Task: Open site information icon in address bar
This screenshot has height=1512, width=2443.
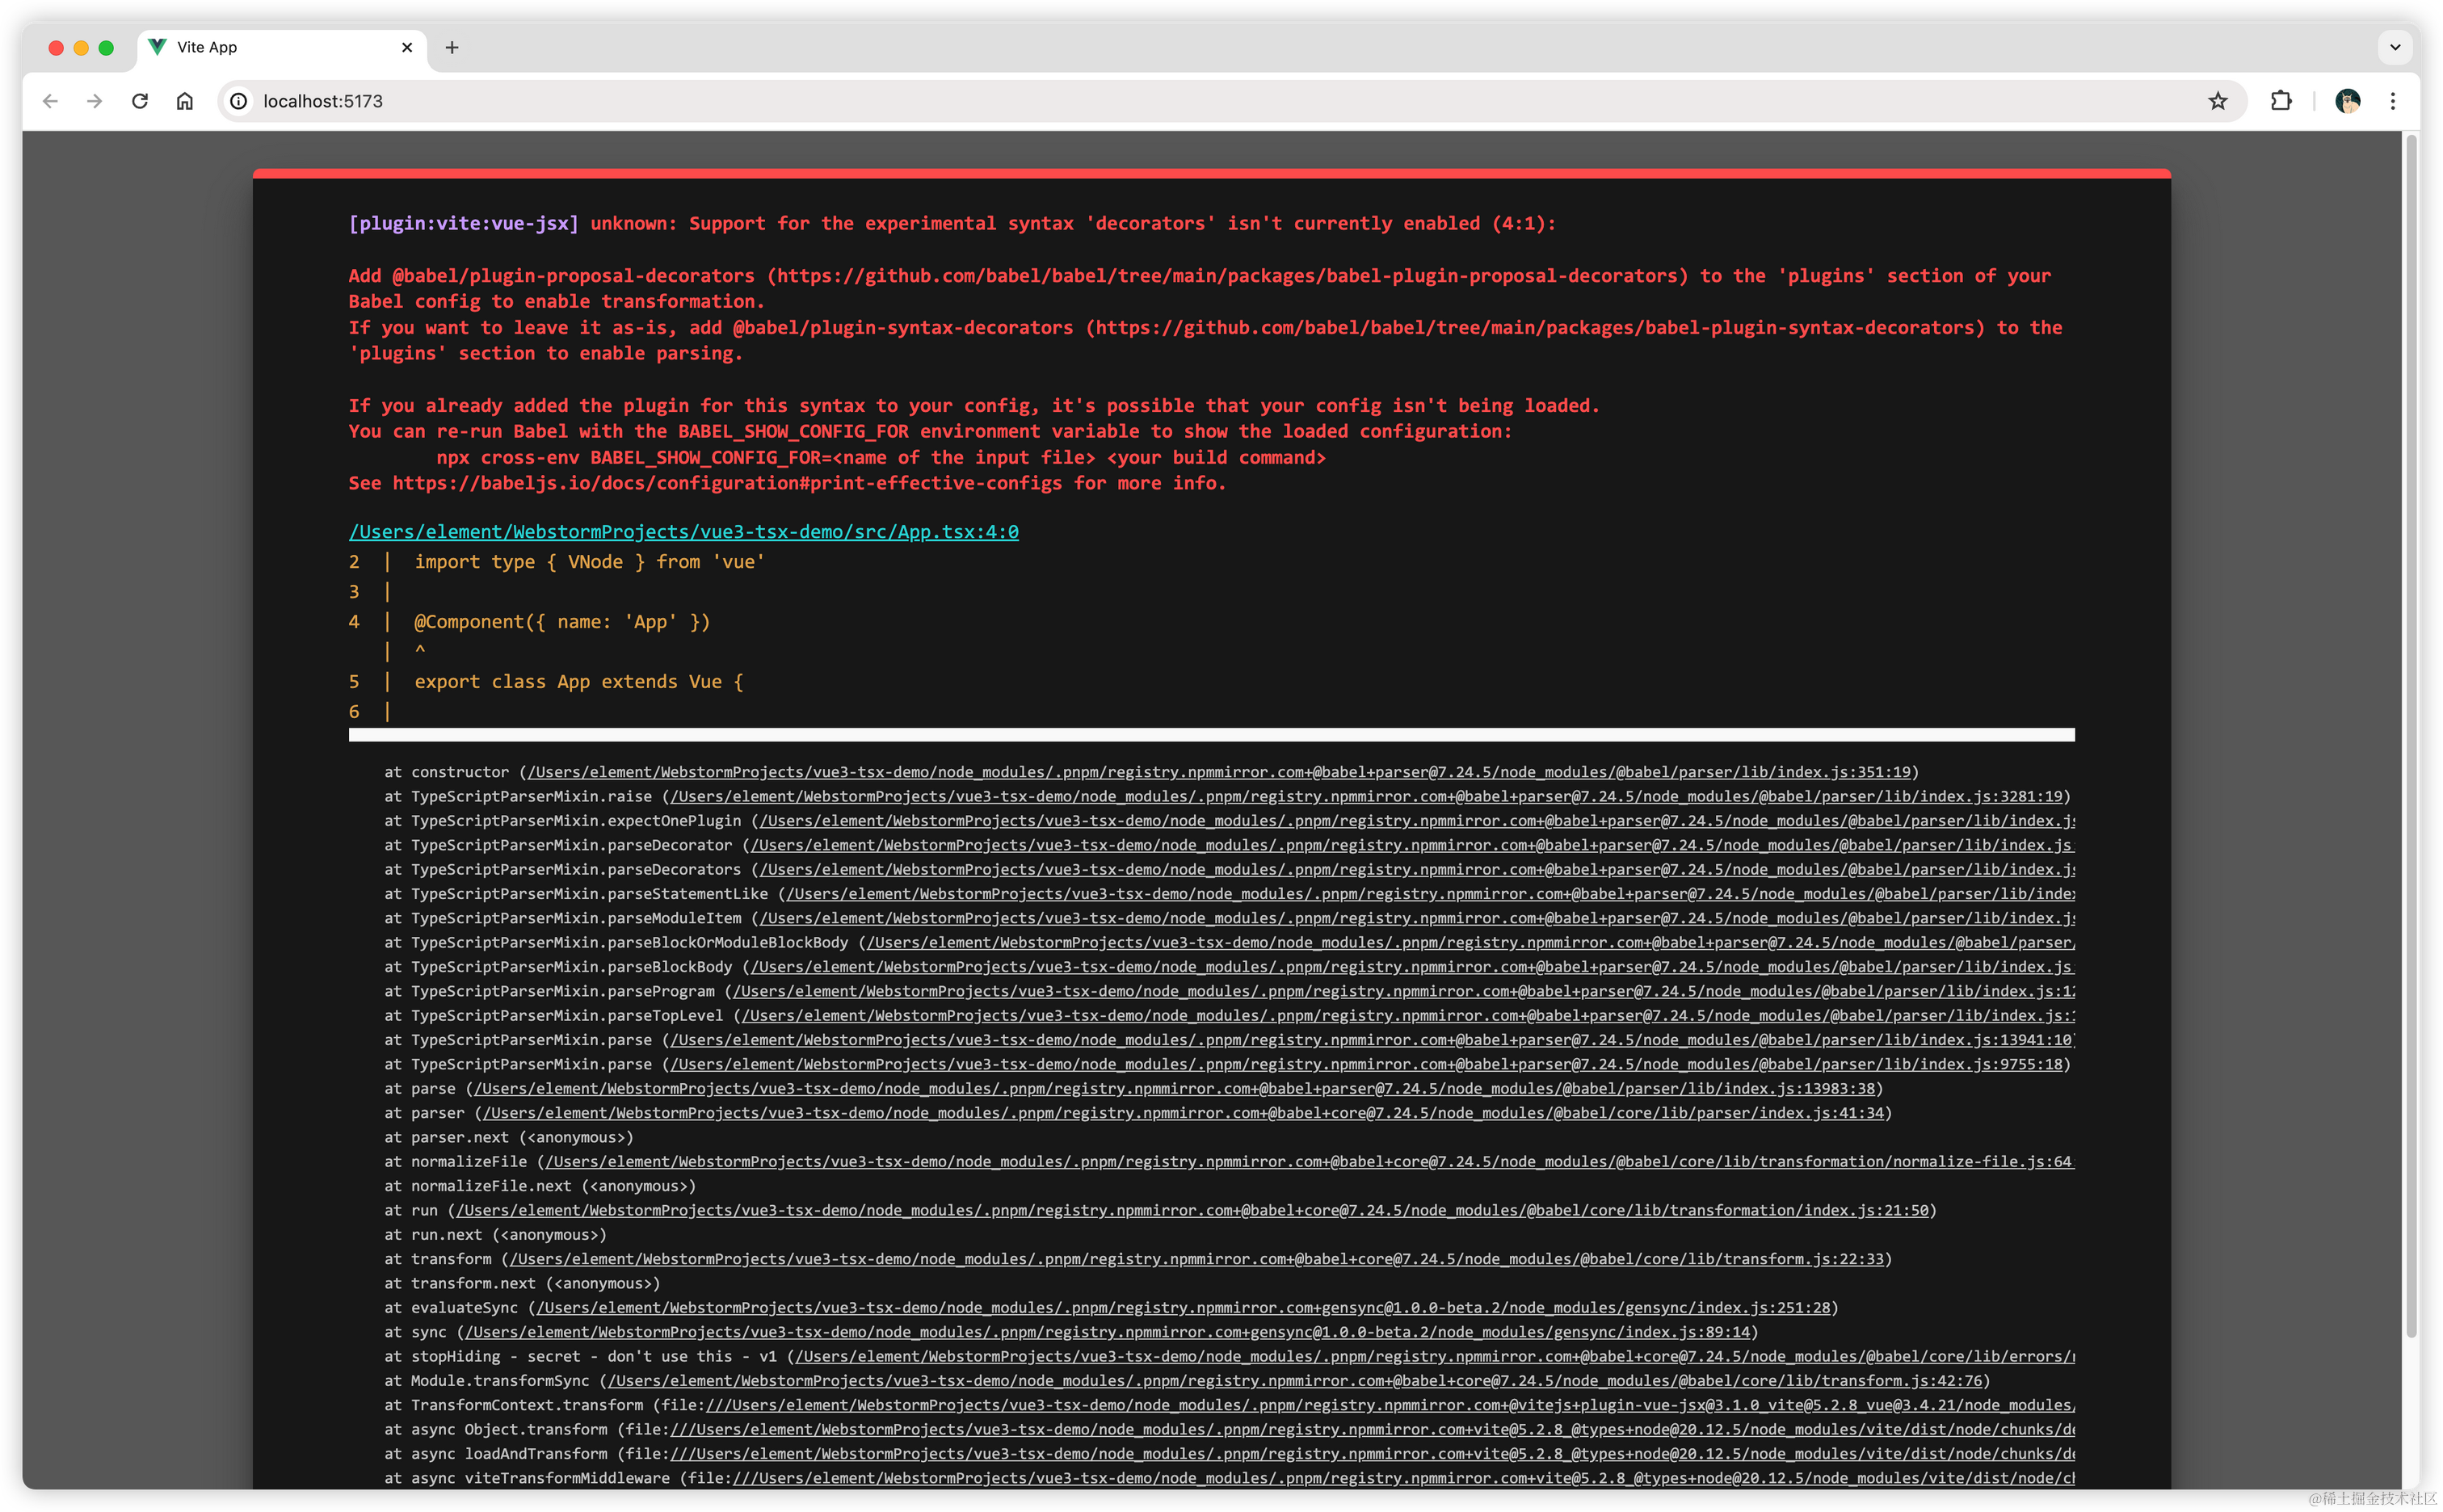Action: coord(239,101)
